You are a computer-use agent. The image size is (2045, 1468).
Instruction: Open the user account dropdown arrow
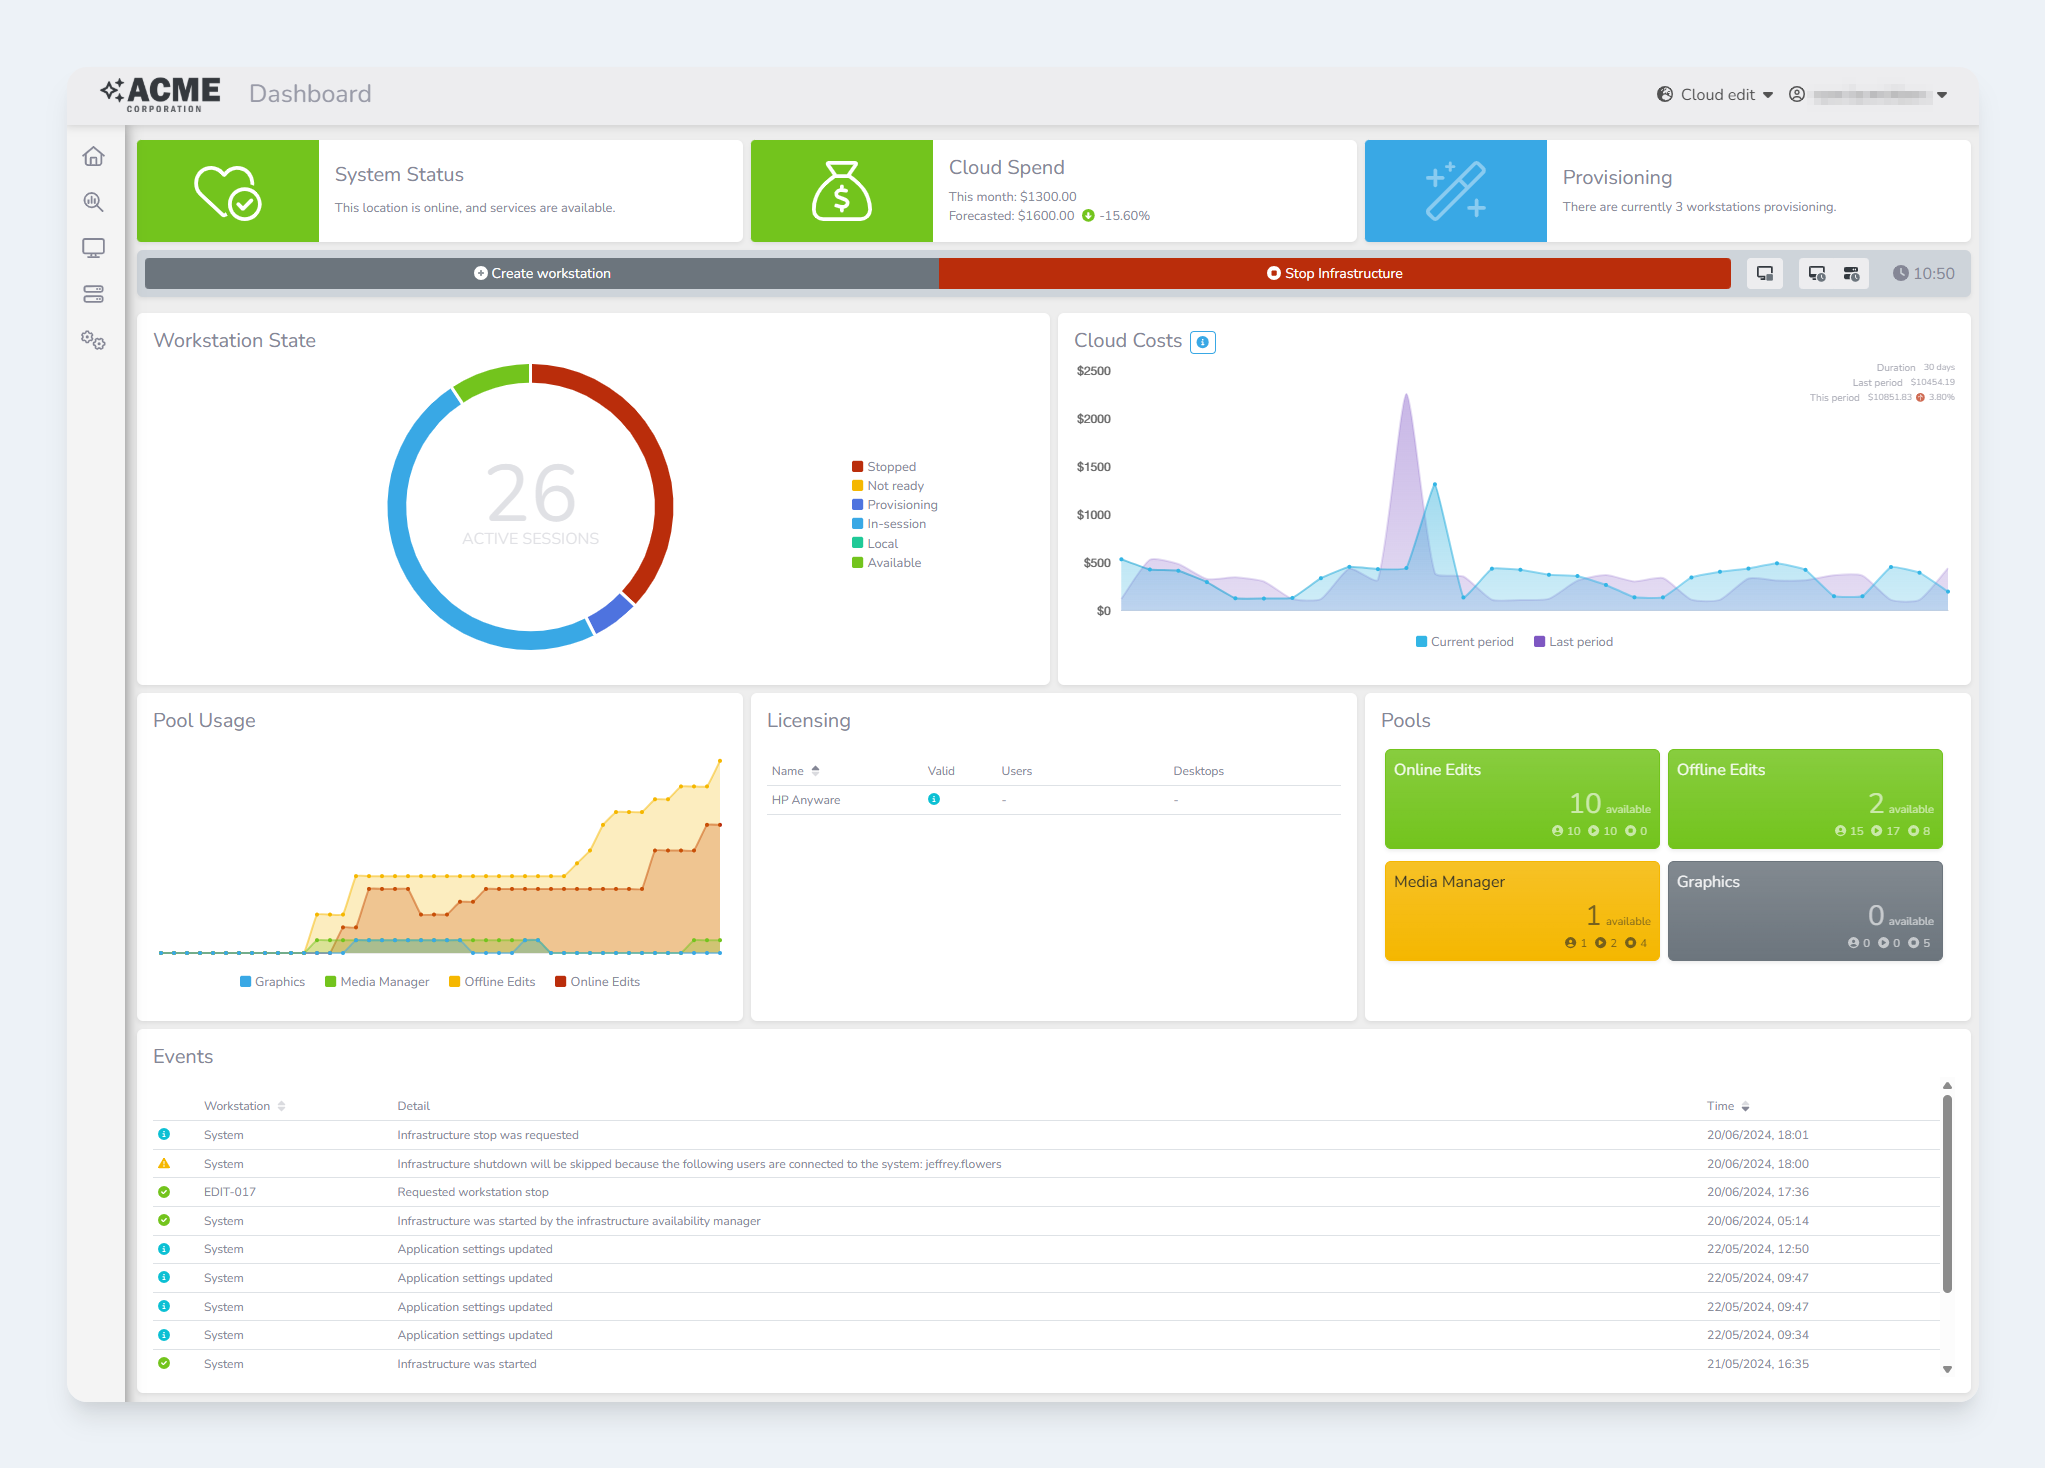(x=1942, y=95)
